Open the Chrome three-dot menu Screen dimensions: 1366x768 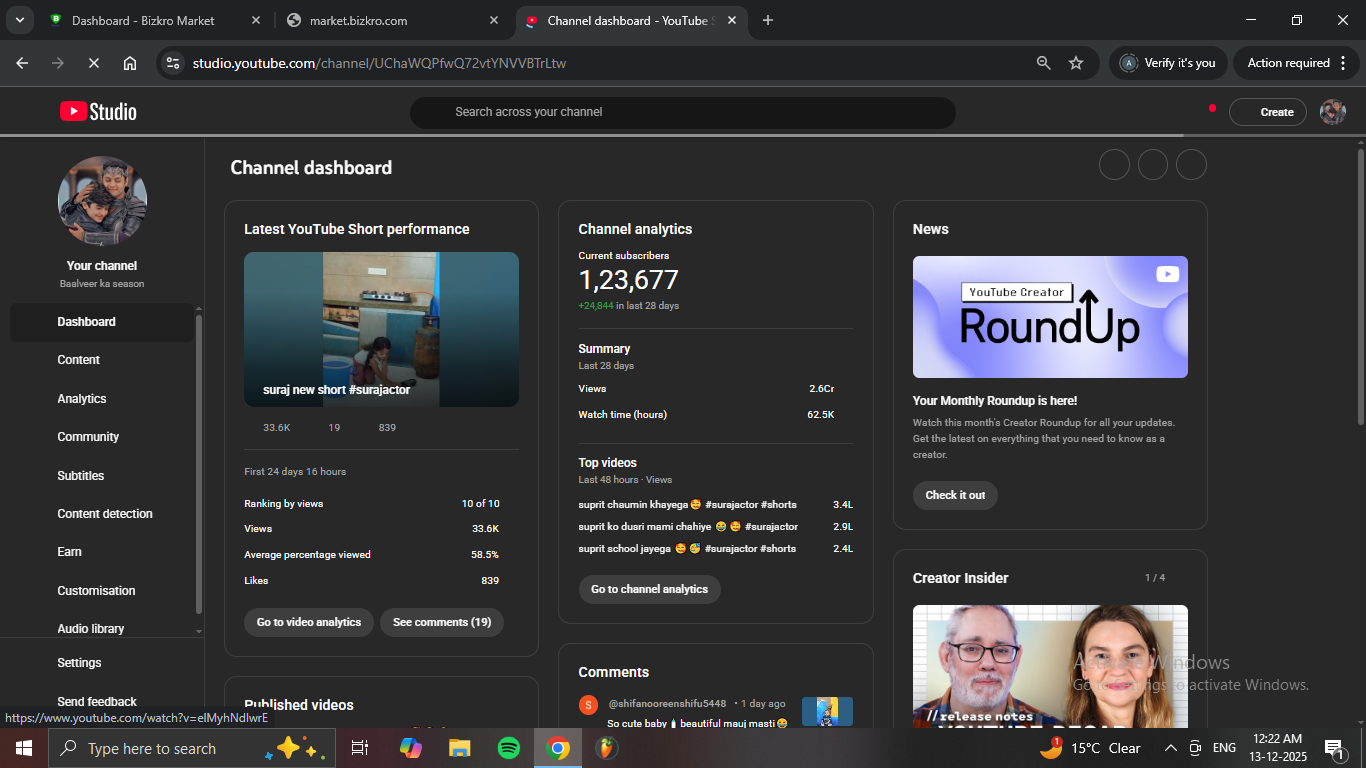[1342, 63]
